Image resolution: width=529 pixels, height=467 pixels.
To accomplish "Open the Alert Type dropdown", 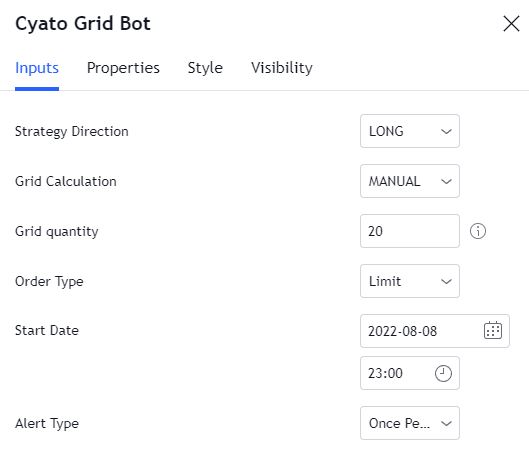I will (410, 423).
